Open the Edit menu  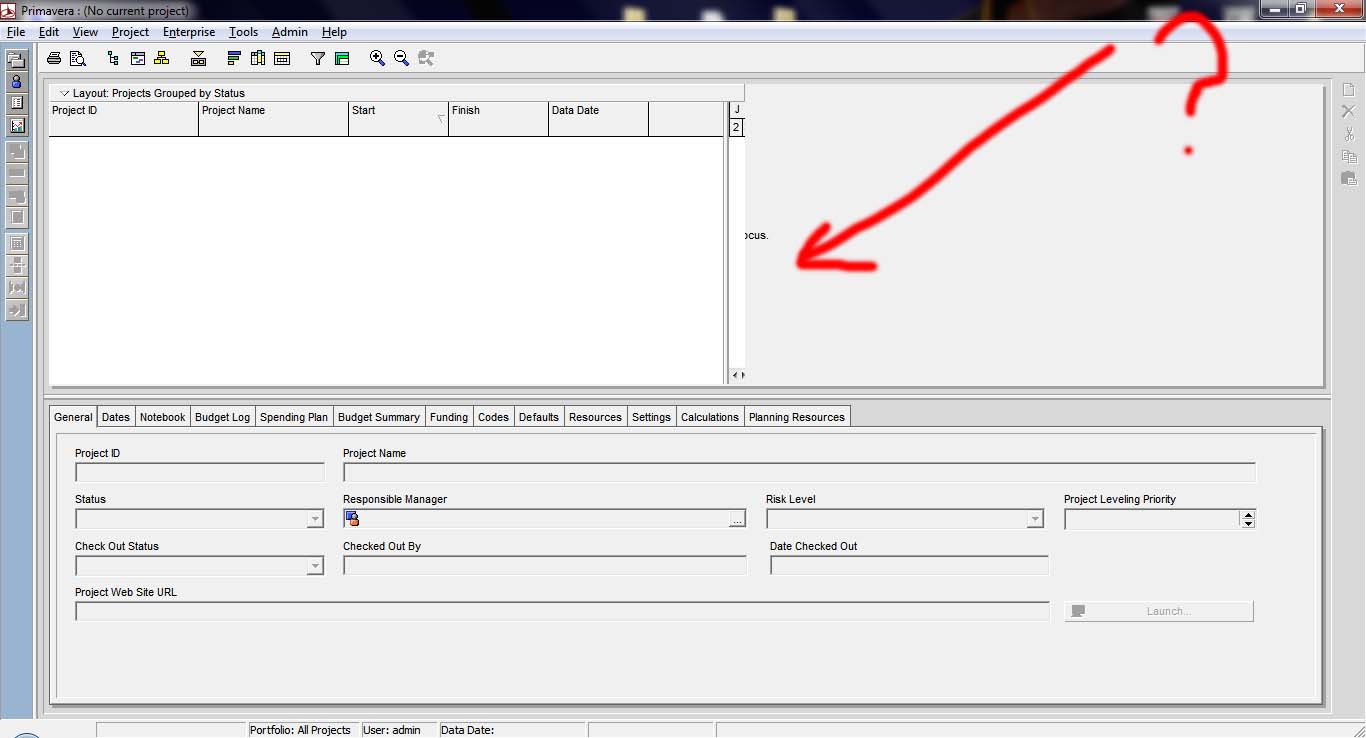click(49, 32)
